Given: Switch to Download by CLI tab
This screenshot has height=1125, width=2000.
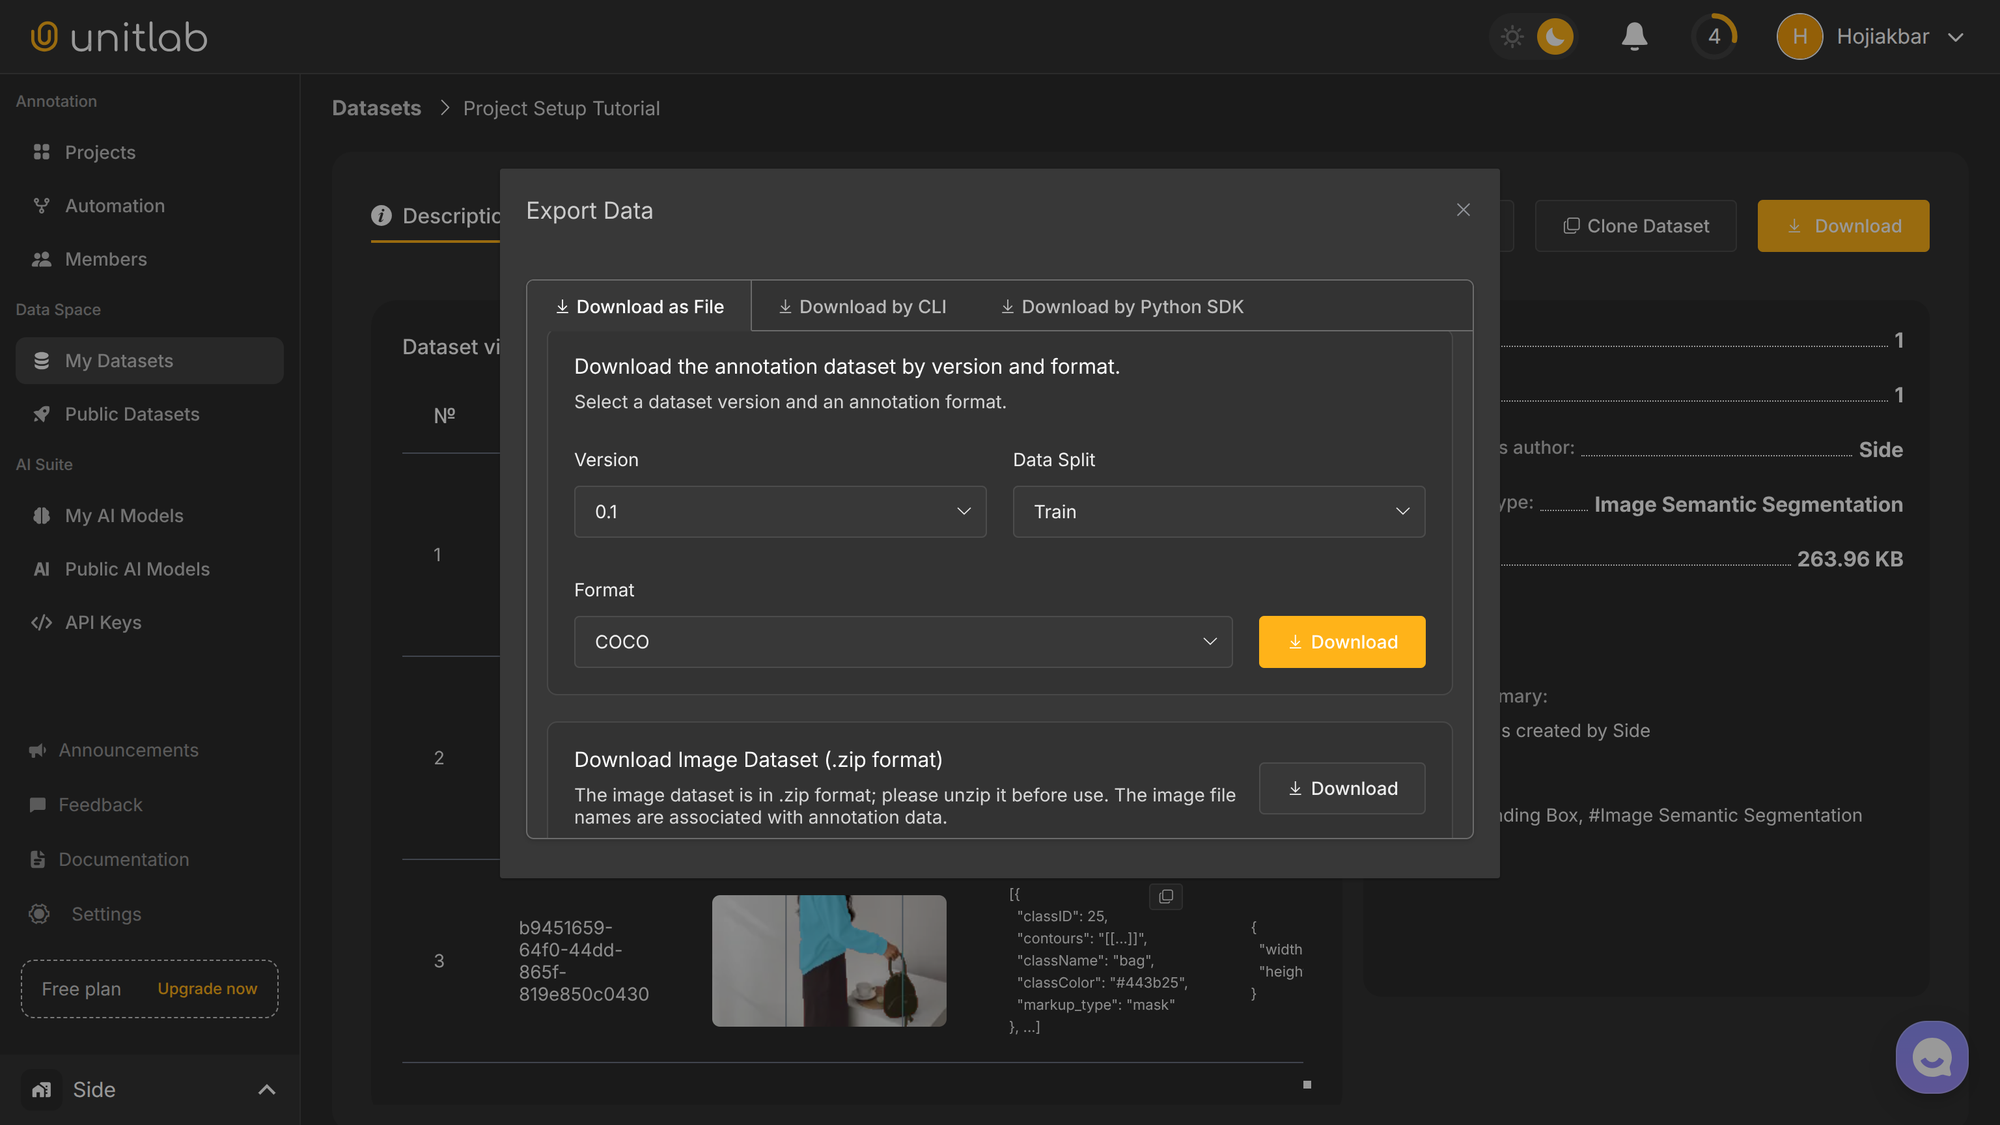Looking at the screenshot, I should [862, 307].
